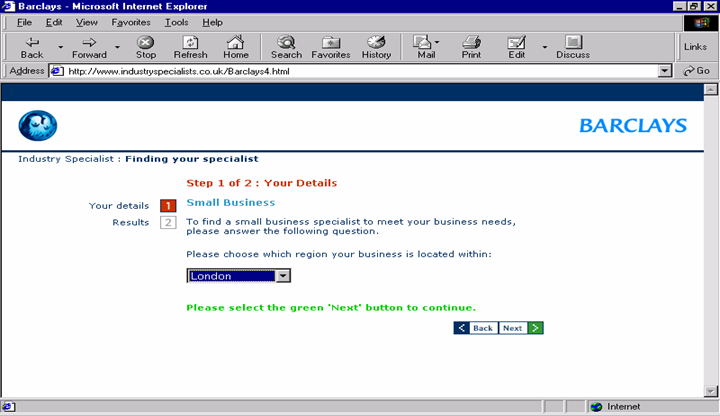Open the Search toolbar button
The width and height of the screenshot is (720, 416).
click(x=286, y=47)
